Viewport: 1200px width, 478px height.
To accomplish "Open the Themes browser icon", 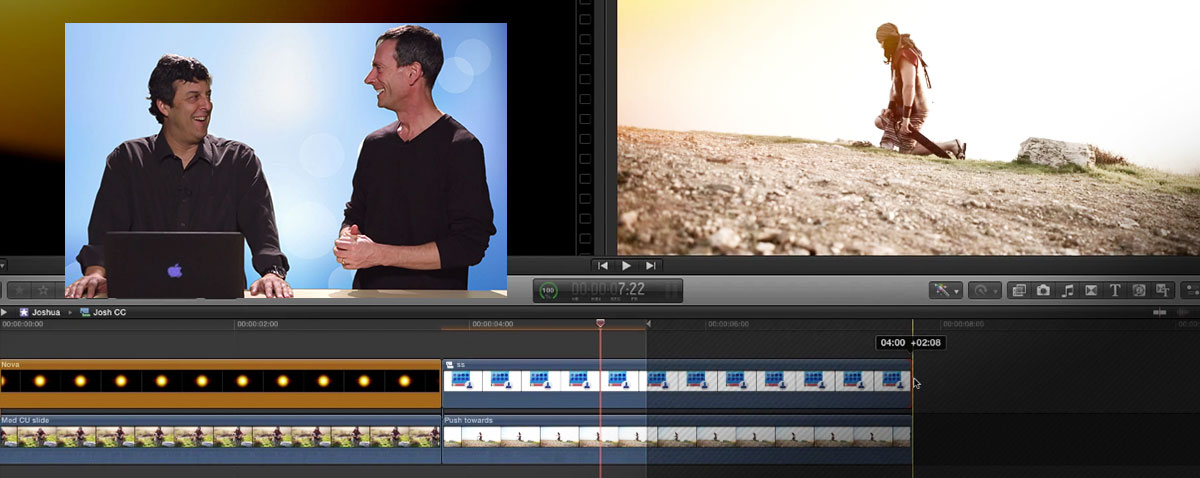I will tap(1163, 290).
